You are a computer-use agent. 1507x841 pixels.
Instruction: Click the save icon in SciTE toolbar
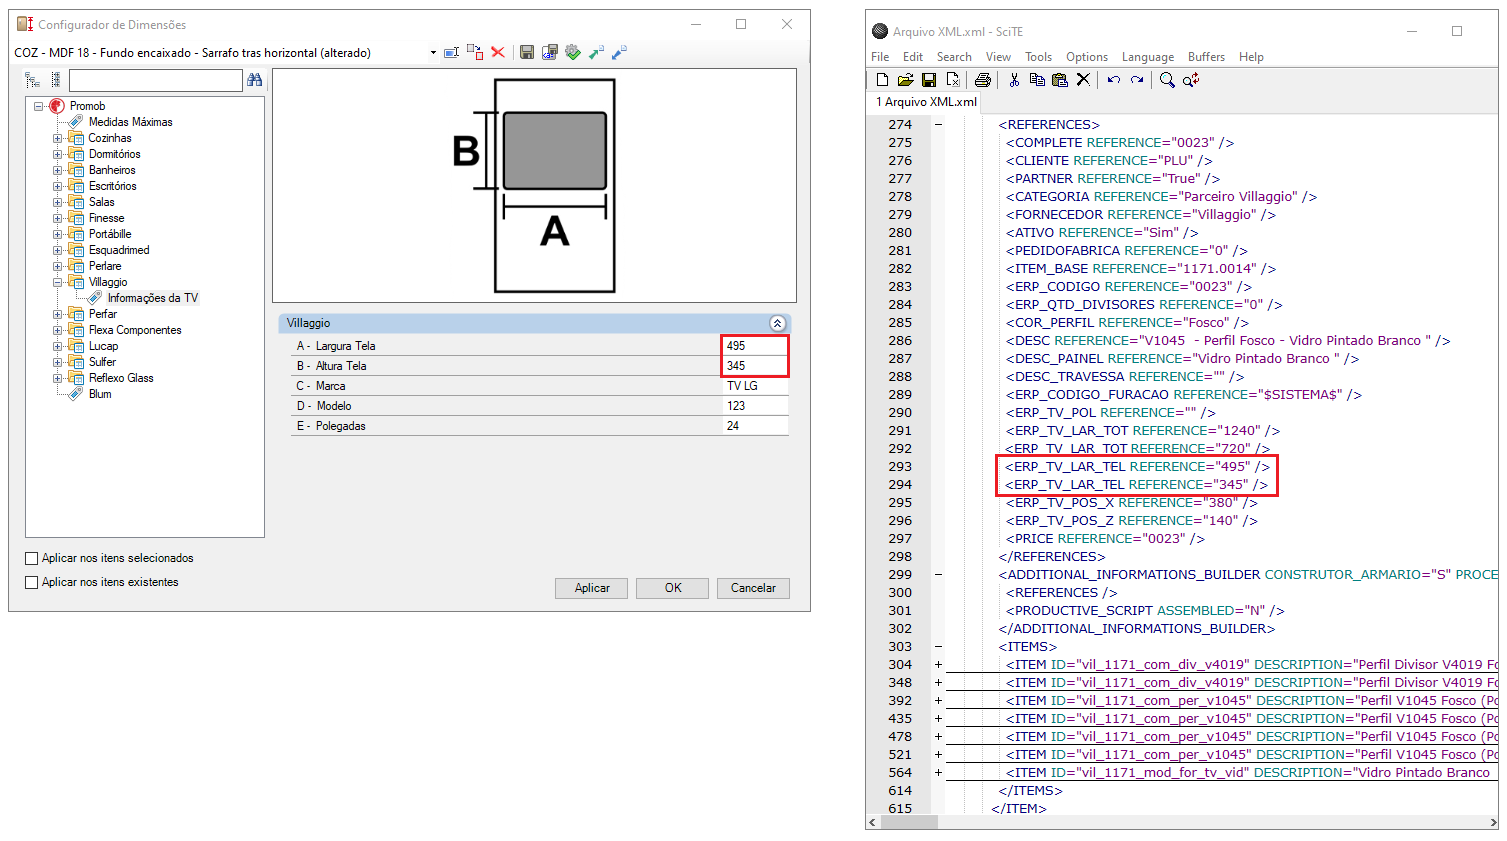click(929, 80)
